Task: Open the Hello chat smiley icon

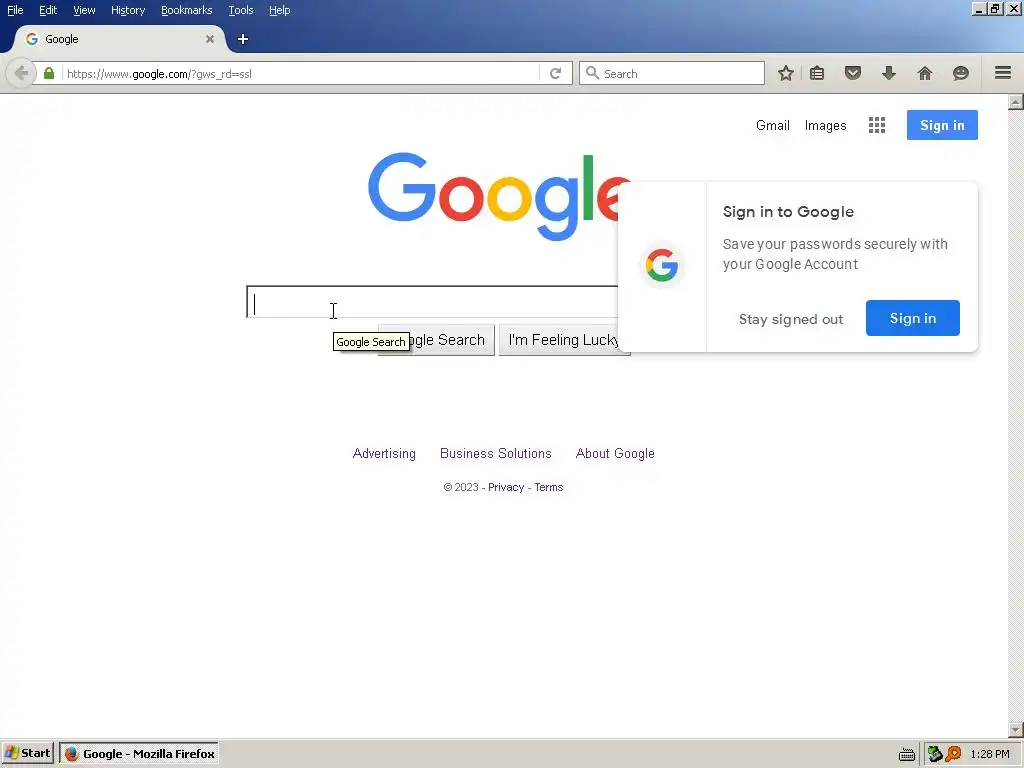Action: pyautogui.click(x=961, y=73)
